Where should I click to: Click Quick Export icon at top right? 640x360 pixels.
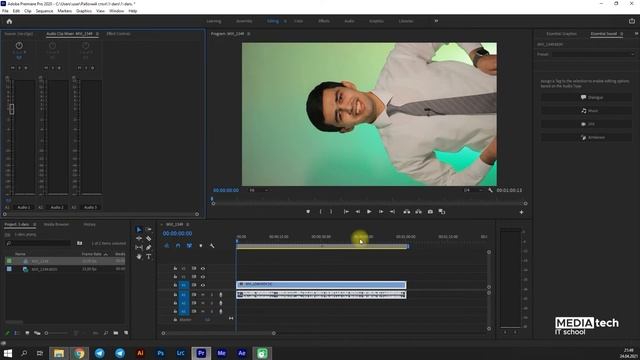(x=632, y=21)
